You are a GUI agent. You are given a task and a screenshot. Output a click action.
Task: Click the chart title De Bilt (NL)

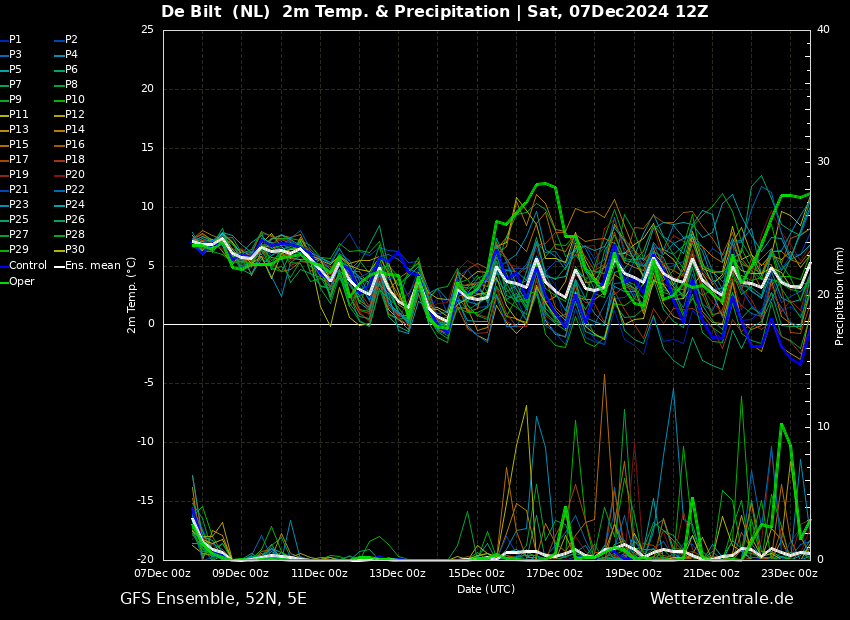pos(218,12)
